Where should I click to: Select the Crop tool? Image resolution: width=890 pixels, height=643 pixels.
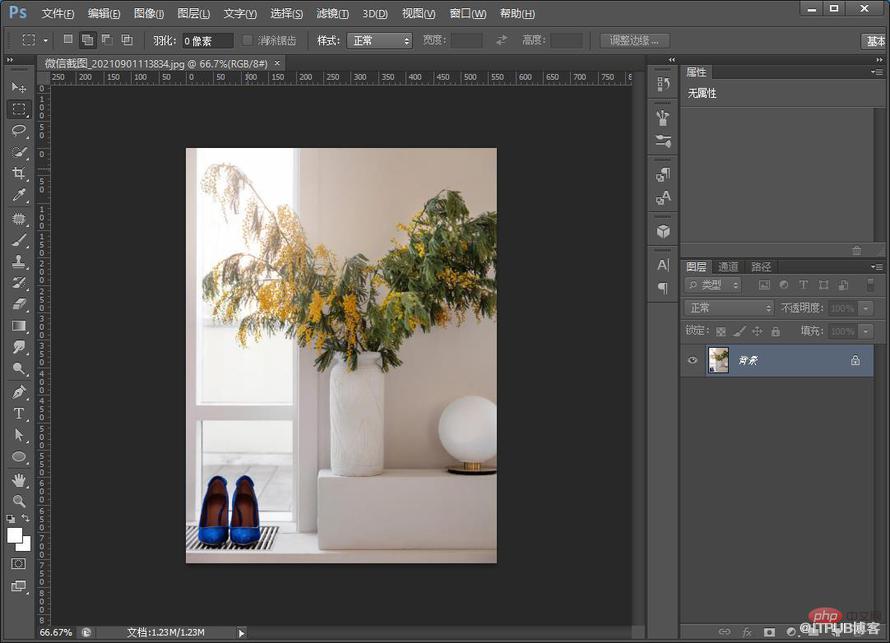pos(19,174)
